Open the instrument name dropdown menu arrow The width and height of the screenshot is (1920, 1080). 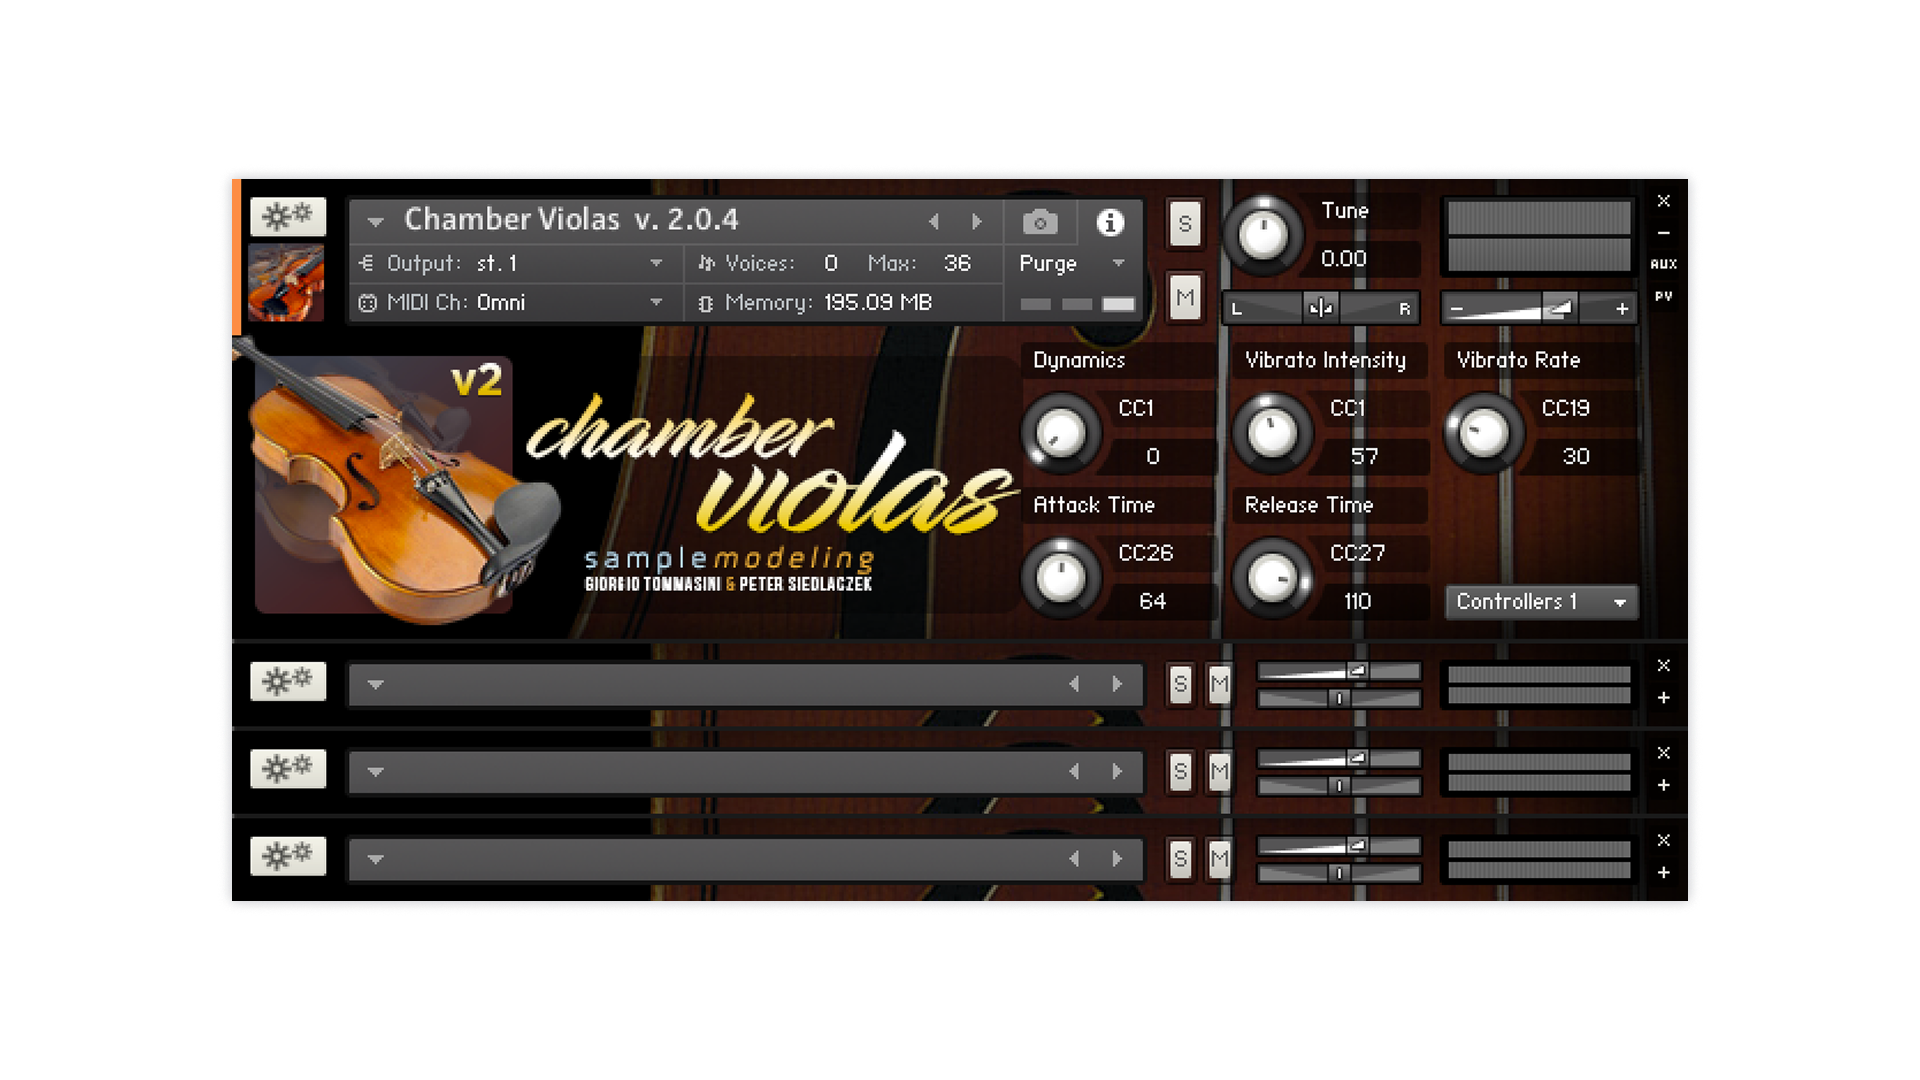click(376, 221)
